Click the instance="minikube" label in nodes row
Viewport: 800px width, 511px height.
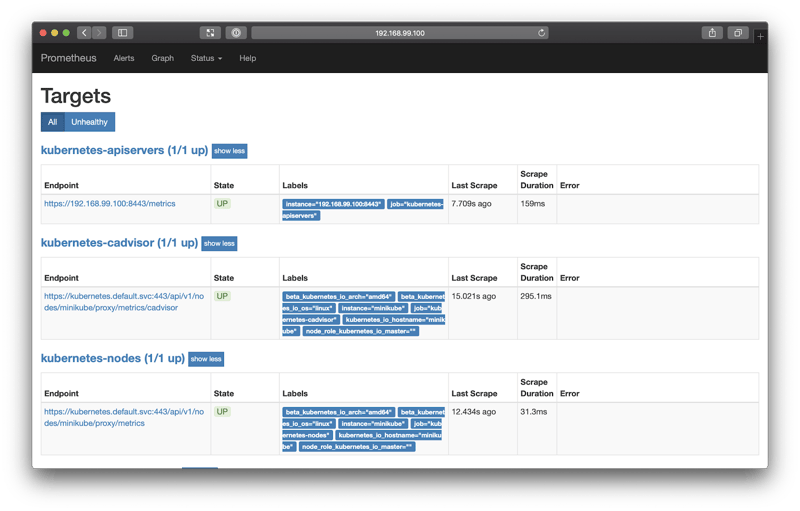(x=373, y=424)
